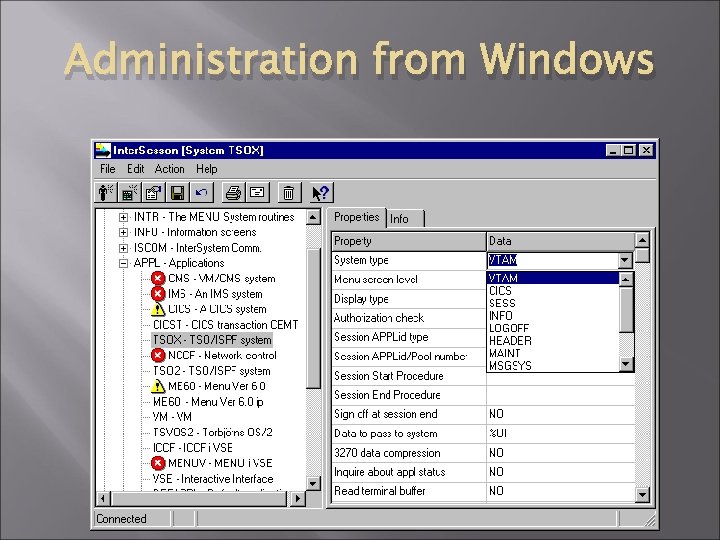Select TSOX - TSO/ISPF system
The height and width of the screenshot is (540, 720).
pyautogui.click(x=212, y=340)
